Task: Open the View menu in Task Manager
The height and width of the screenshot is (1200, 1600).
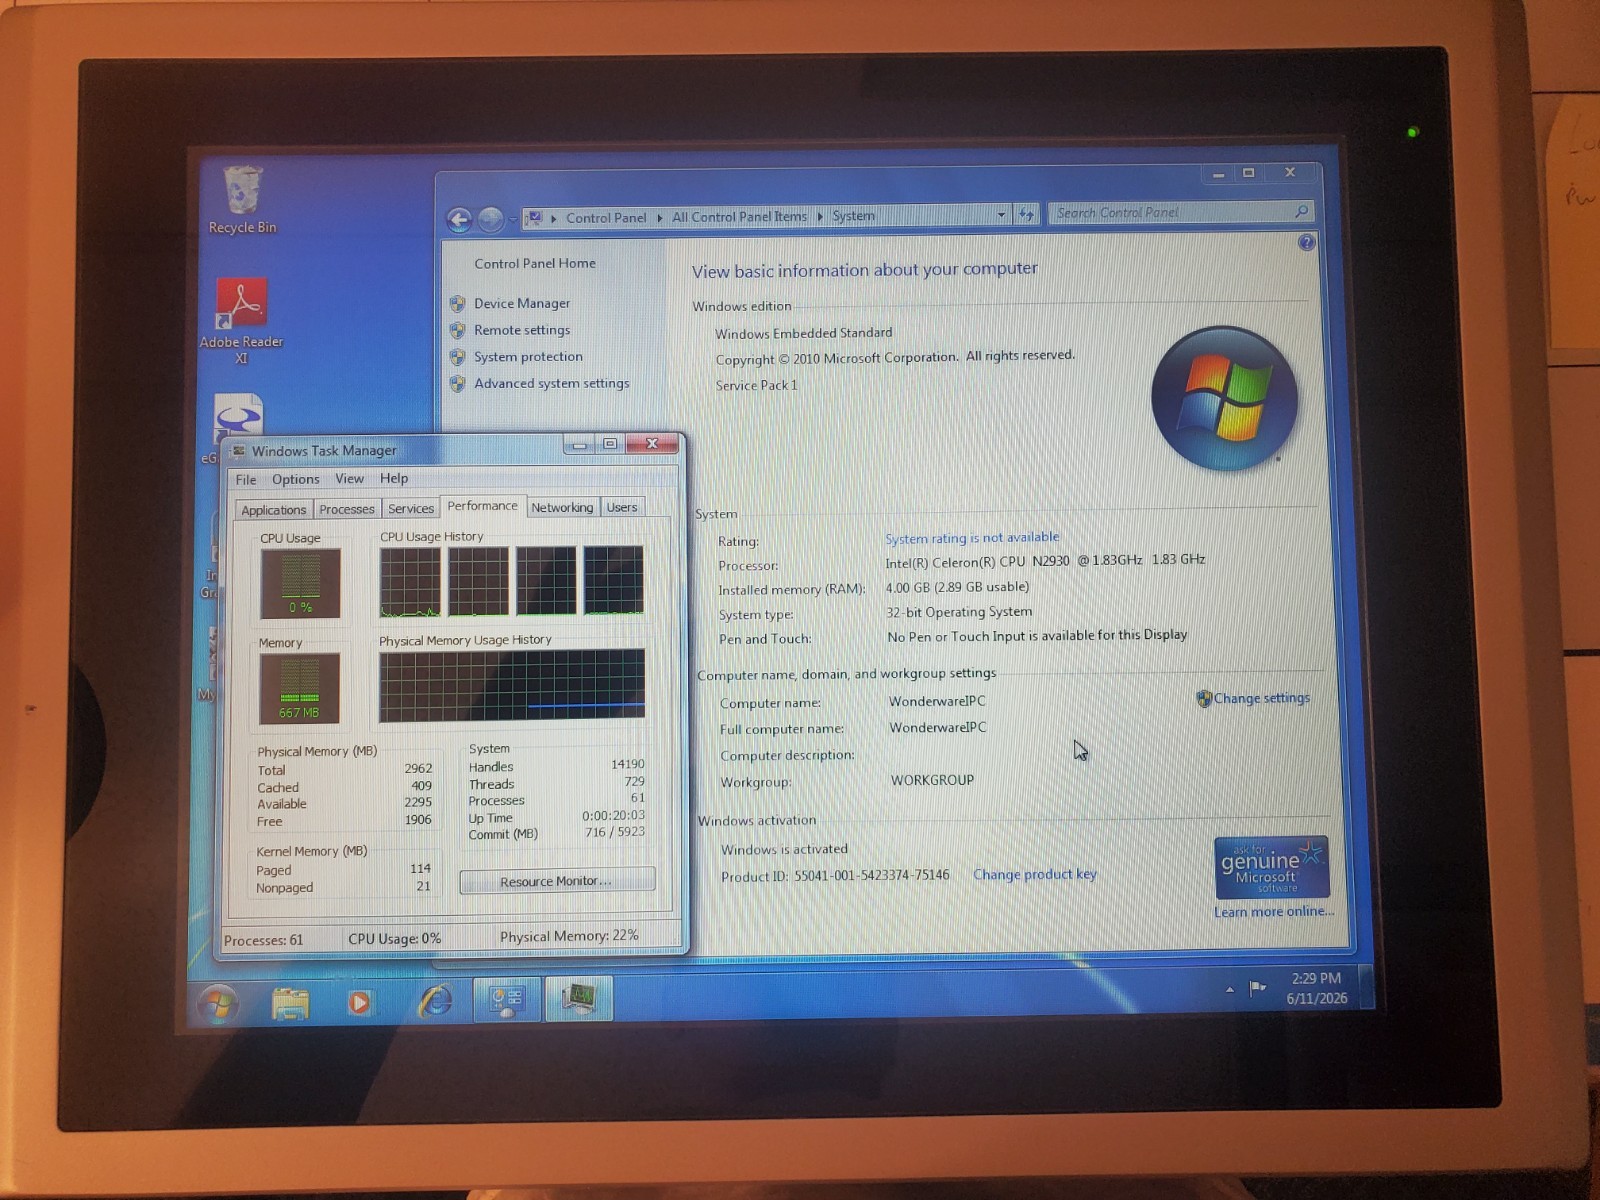Action: point(349,478)
